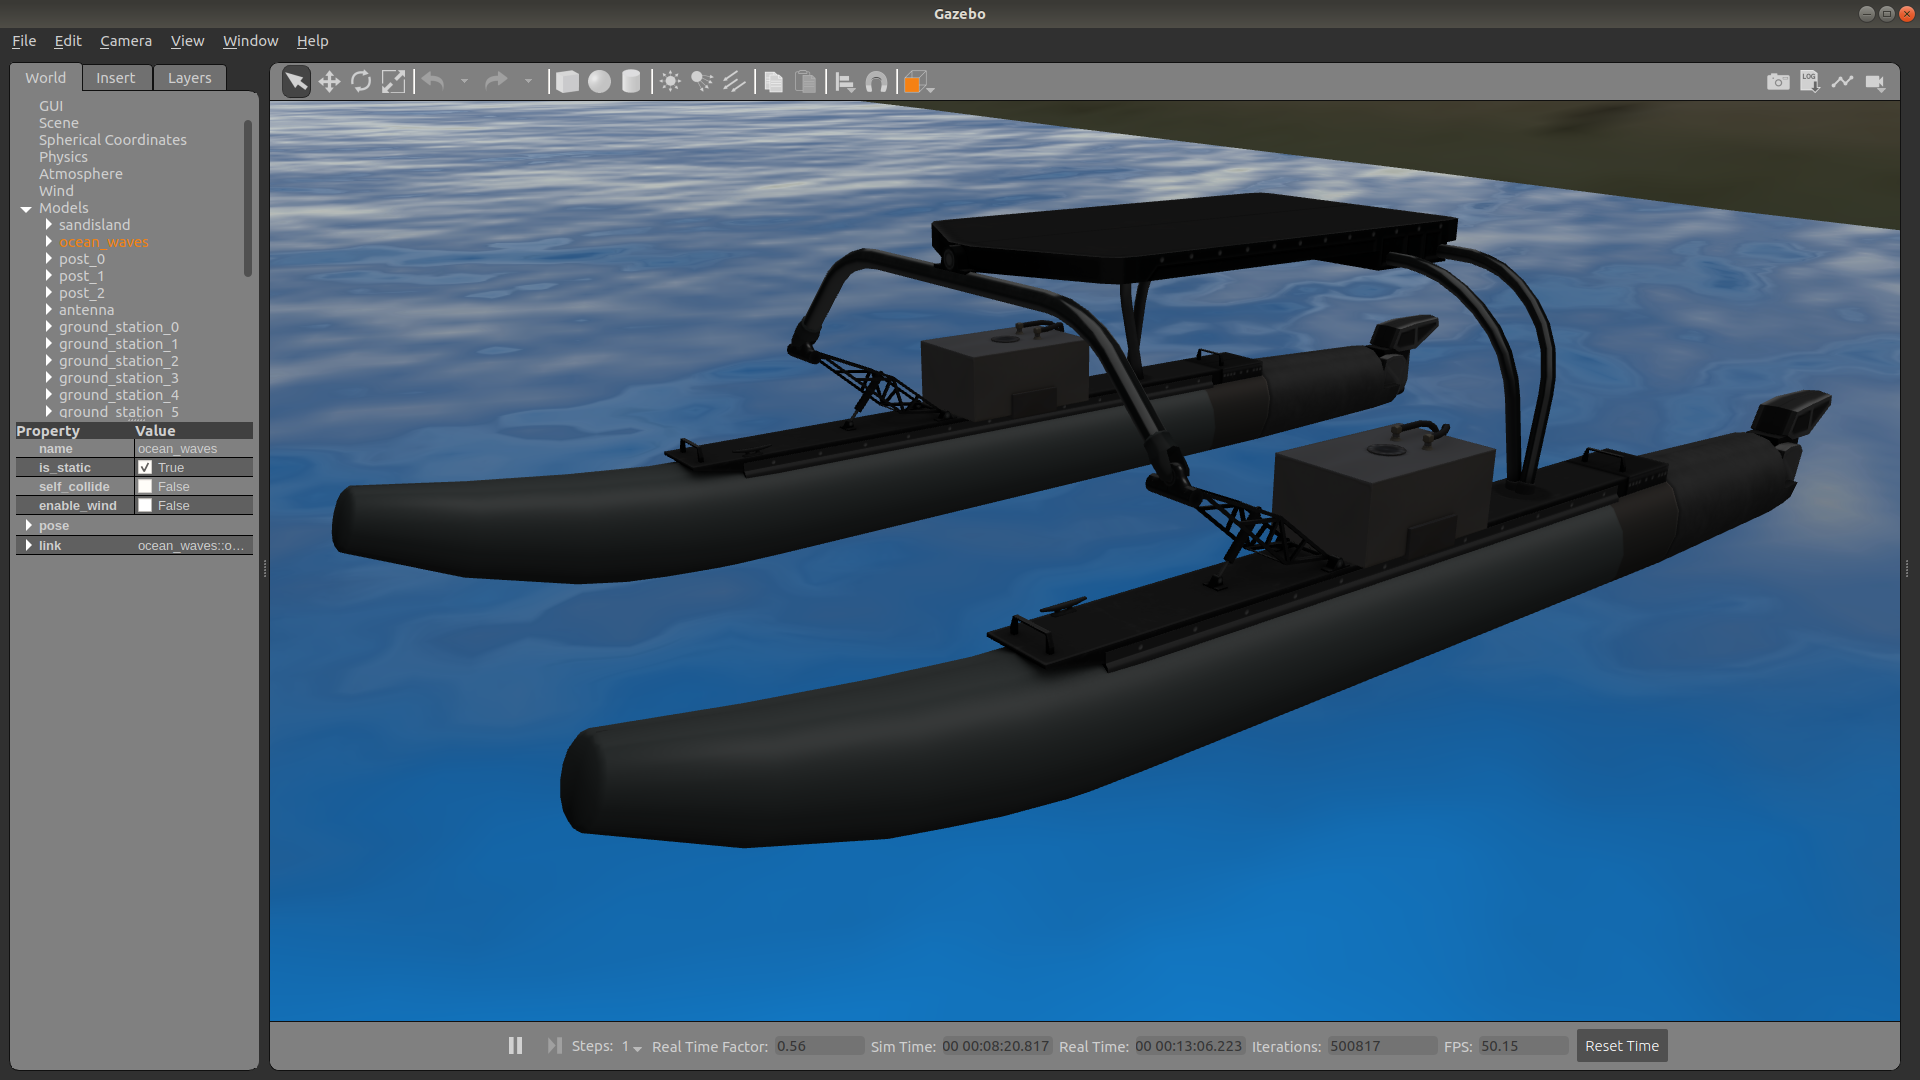Screen dimensions: 1920x1080
Task: Toggle the snap magnet tool
Action: pyautogui.click(x=877, y=81)
